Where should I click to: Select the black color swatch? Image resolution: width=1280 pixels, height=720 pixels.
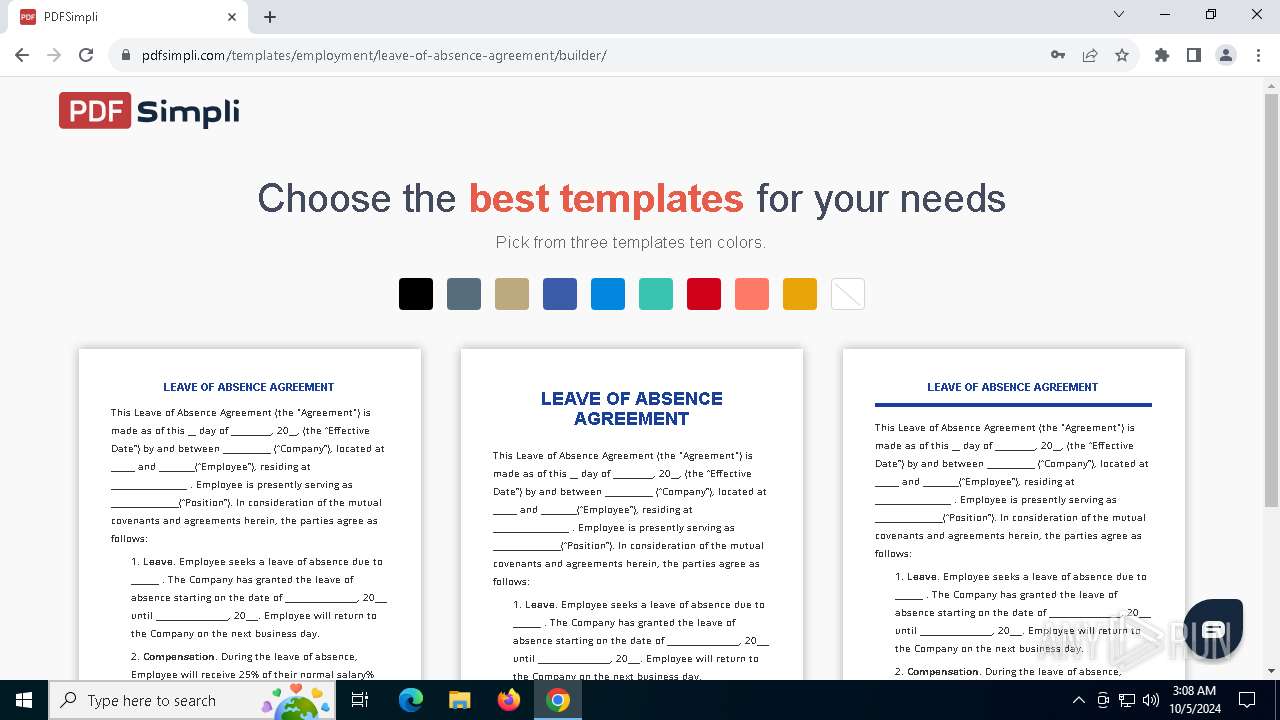[x=416, y=294]
